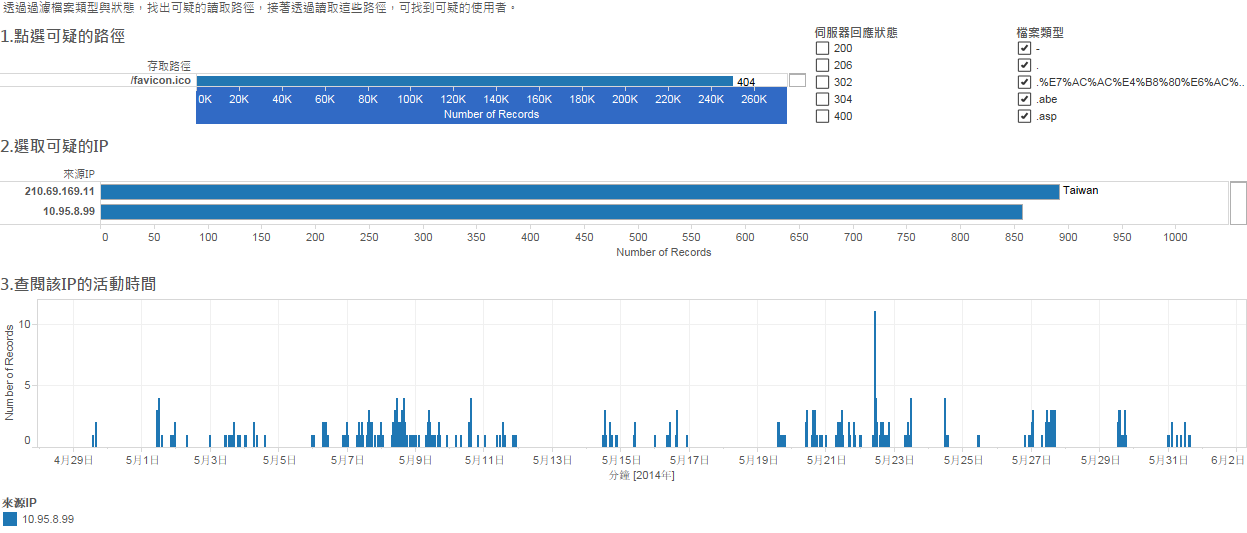Click the 5月23日 date label

[895, 460]
